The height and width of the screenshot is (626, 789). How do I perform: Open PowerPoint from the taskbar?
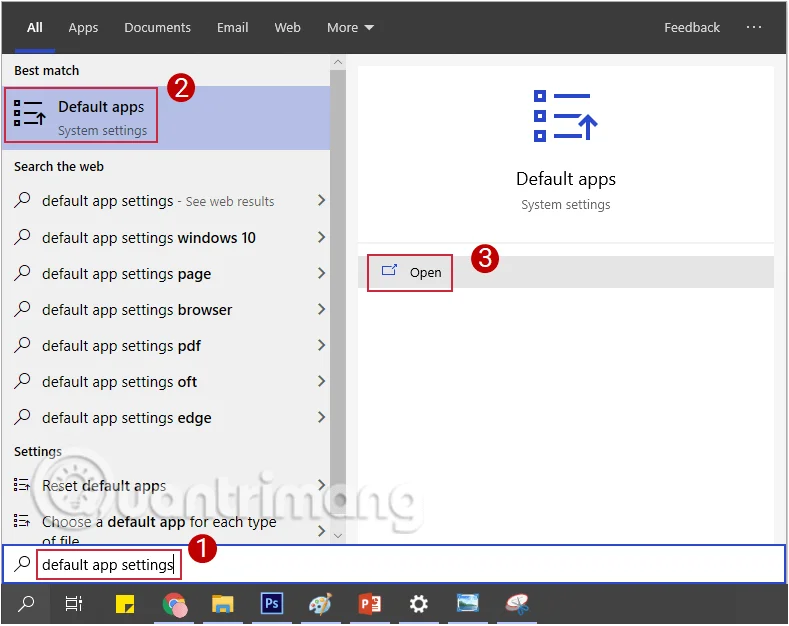[370, 604]
